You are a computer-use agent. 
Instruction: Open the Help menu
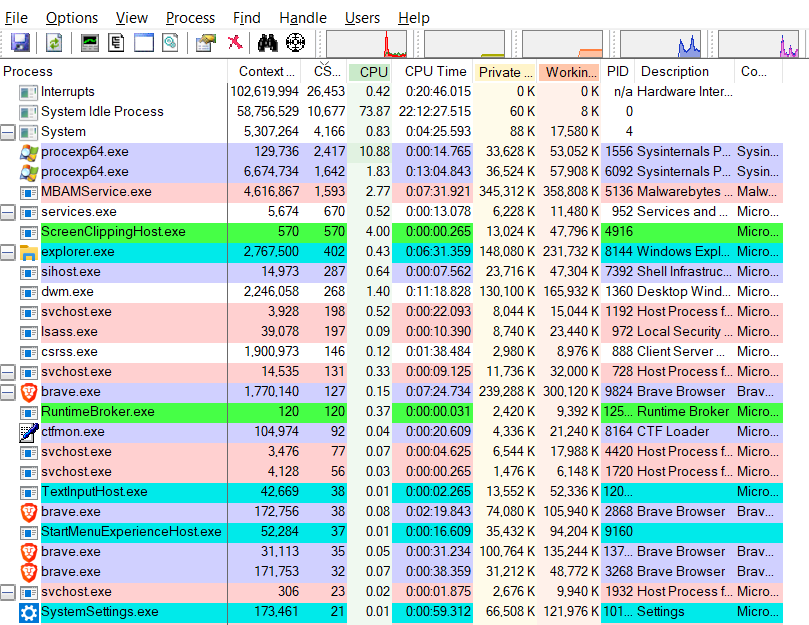tap(414, 18)
